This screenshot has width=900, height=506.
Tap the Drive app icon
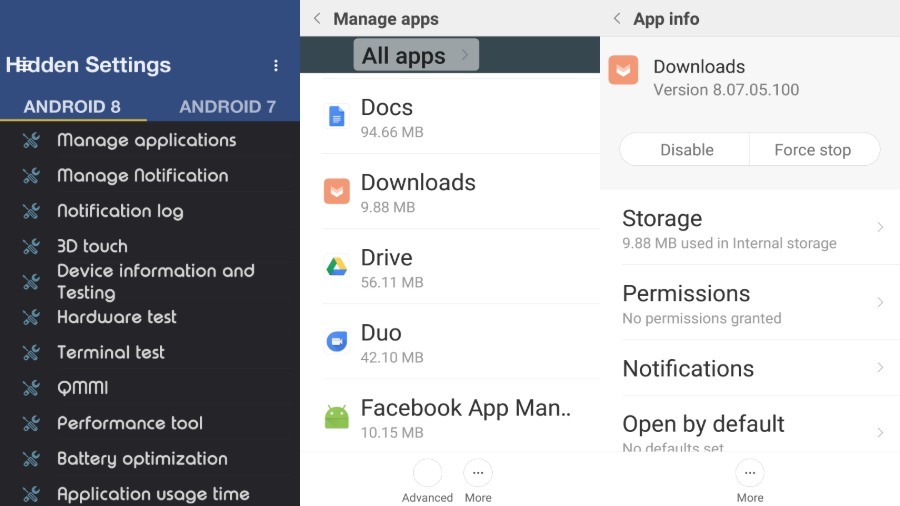coord(337,267)
